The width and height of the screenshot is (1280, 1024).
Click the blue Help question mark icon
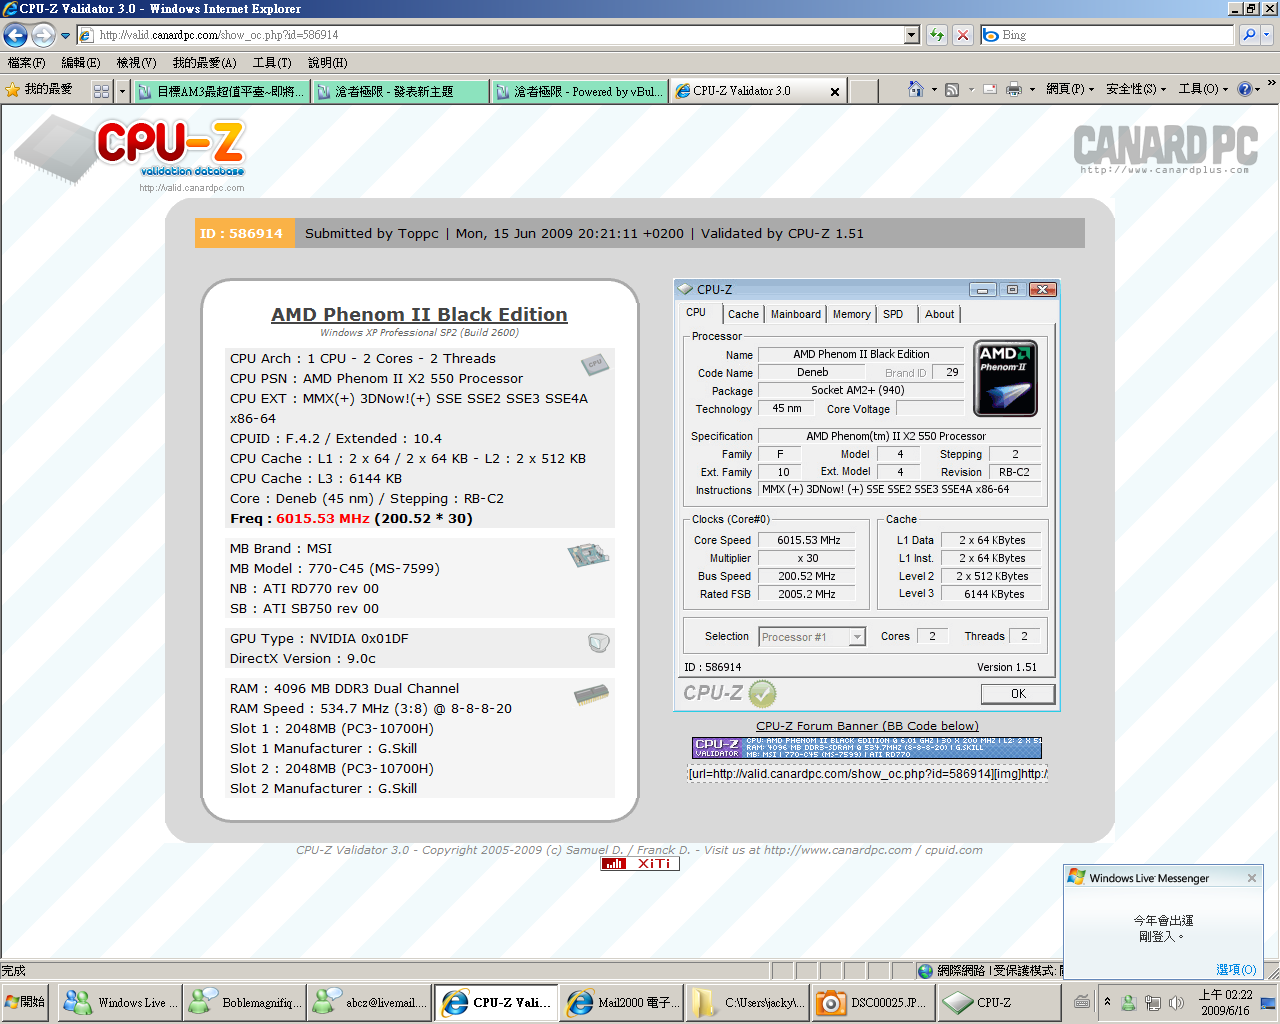pyautogui.click(x=1244, y=89)
